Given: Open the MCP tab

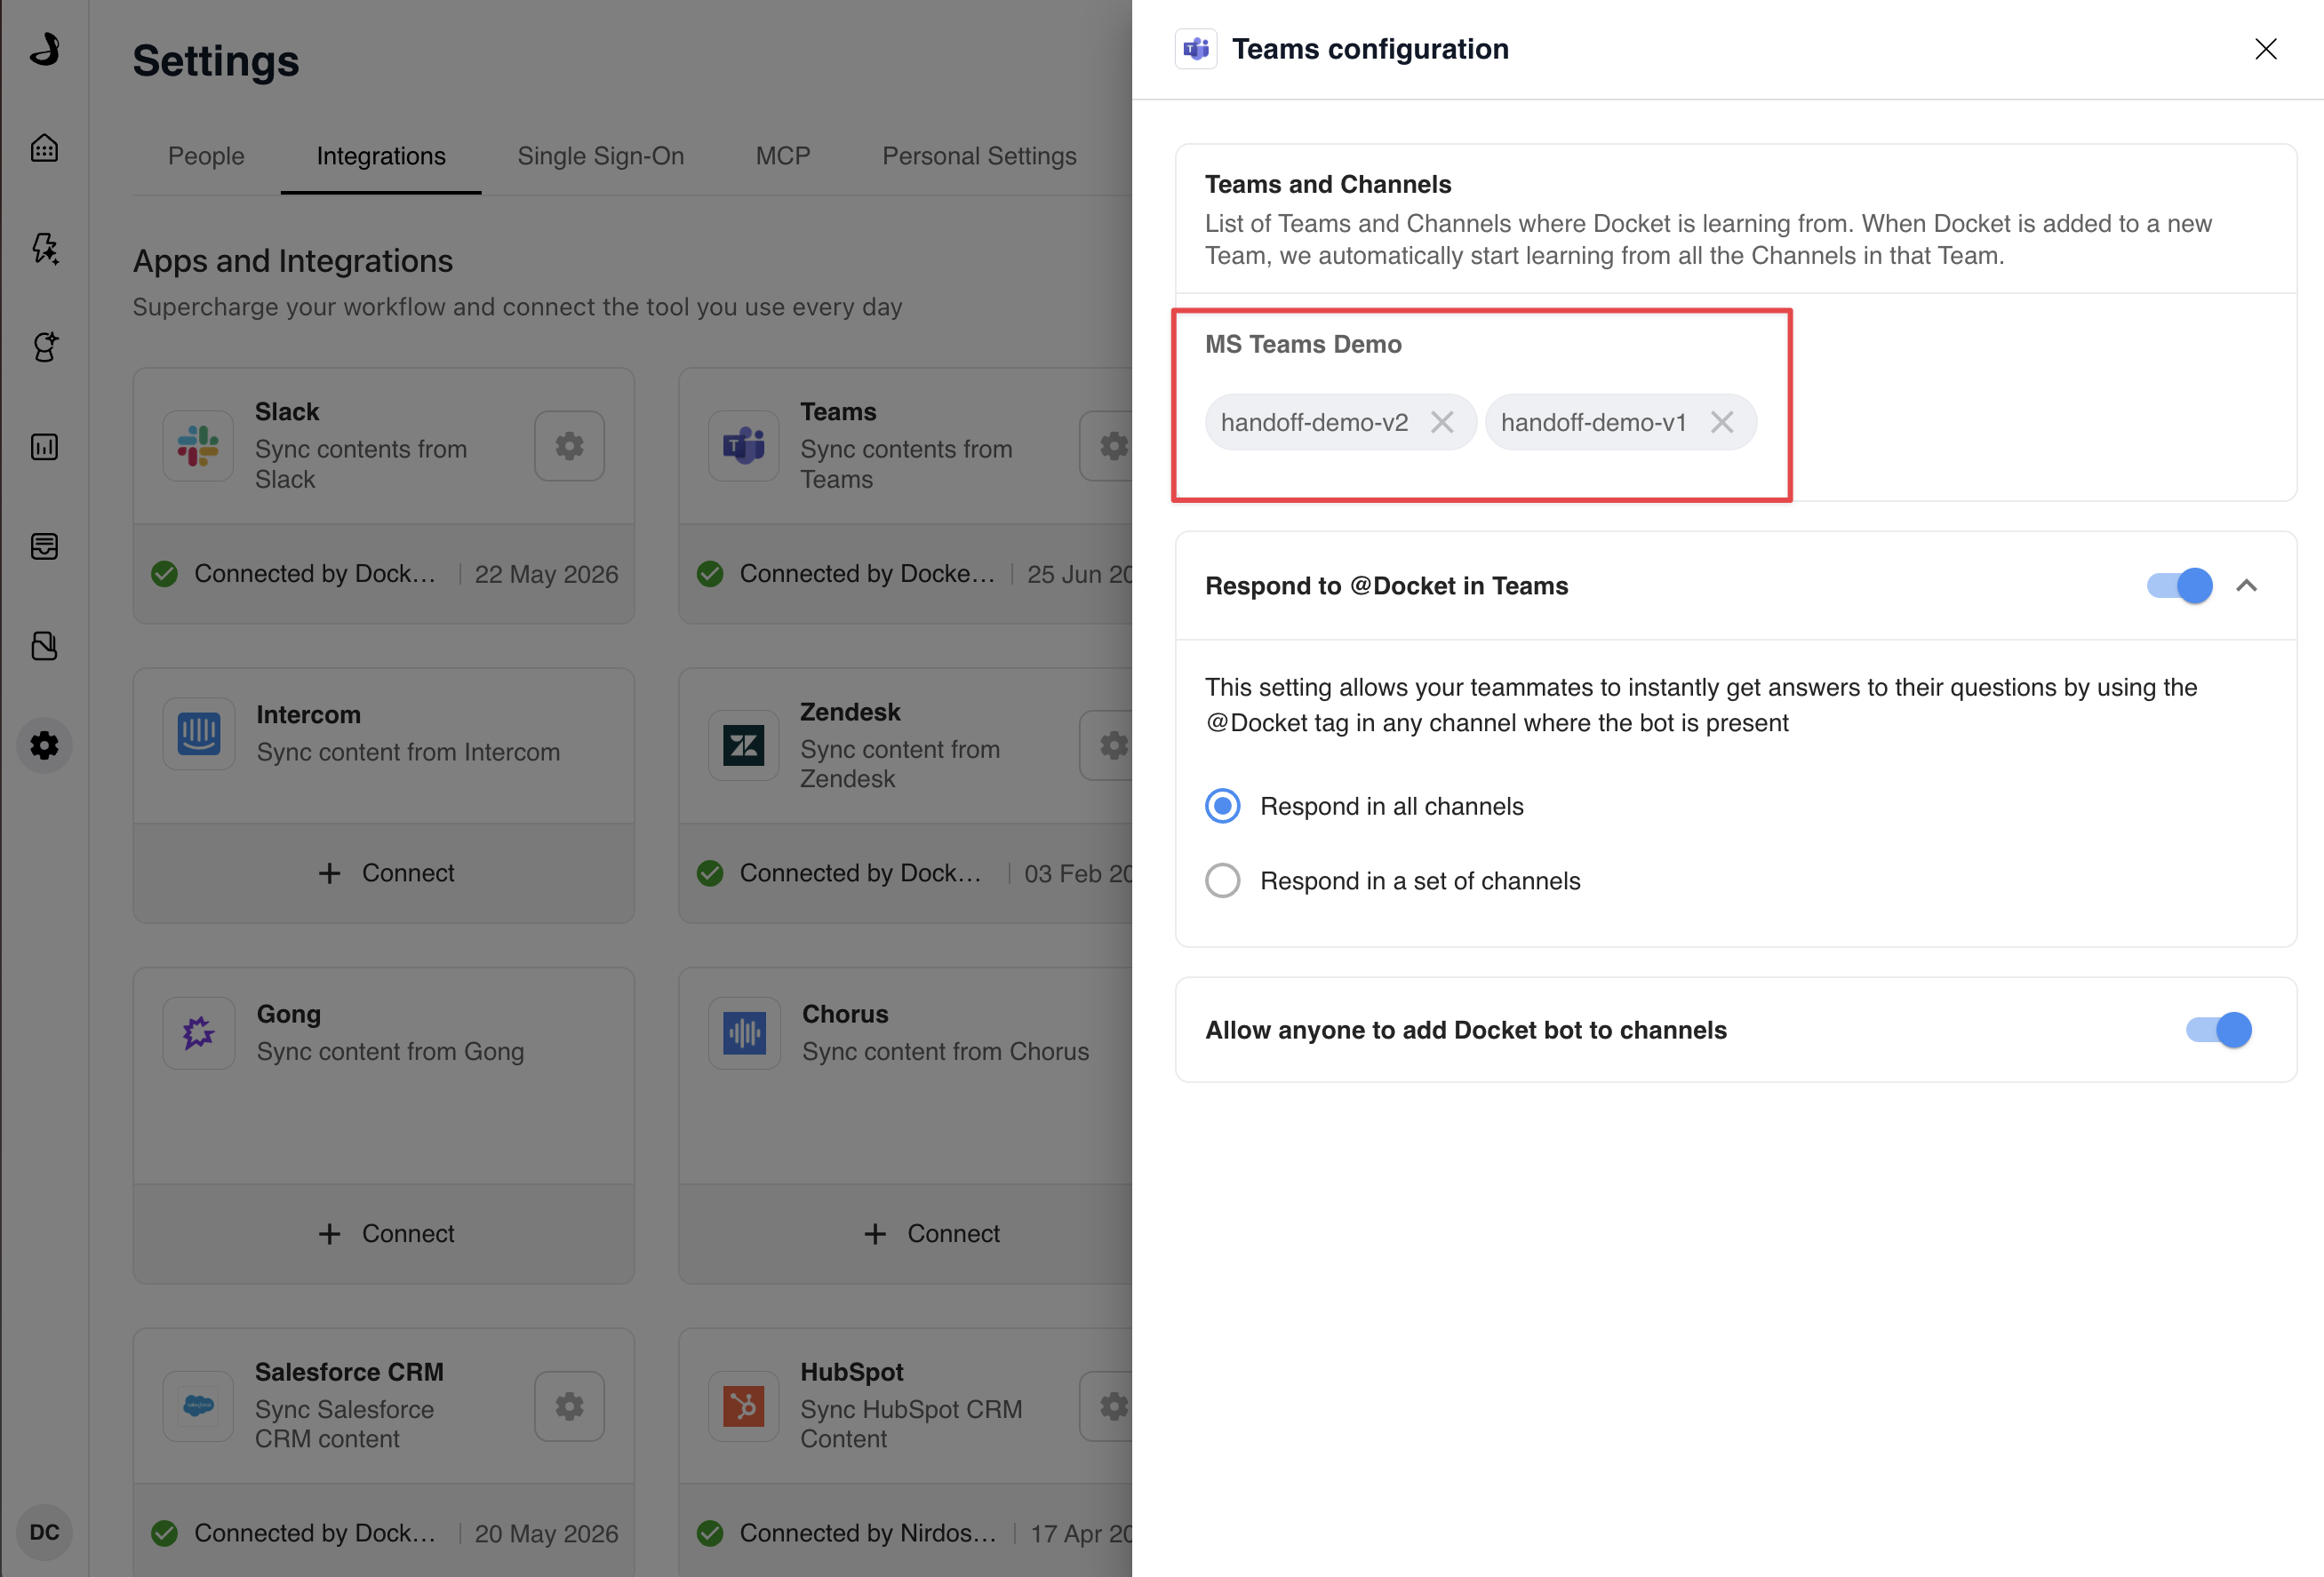Looking at the screenshot, I should pyautogui.click(x=783, y=156).
